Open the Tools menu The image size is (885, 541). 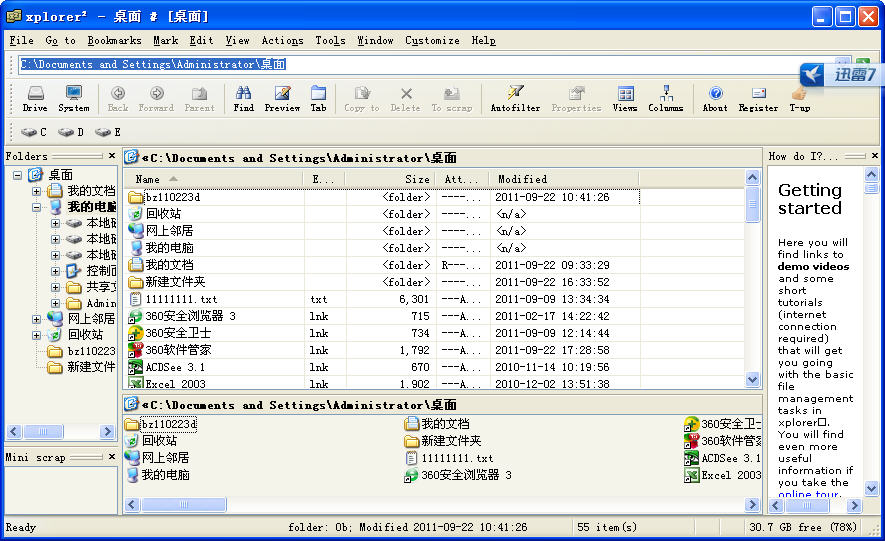330,41
